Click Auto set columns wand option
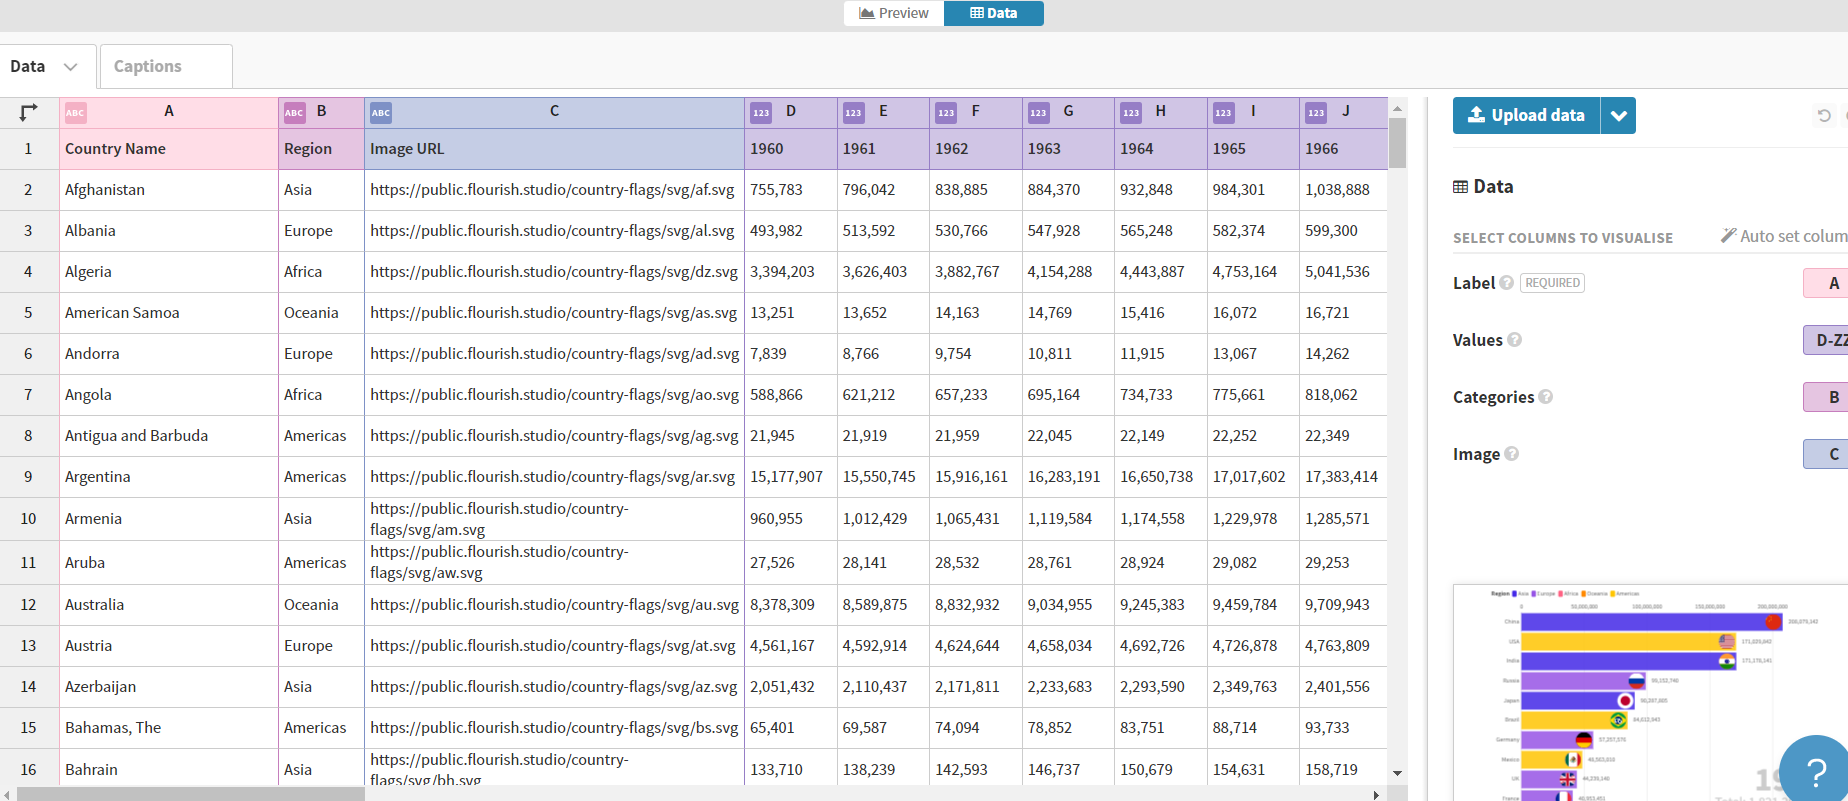Image resolution: width=1848 pixels, height=801 pixels. click(x=1784, y=236)
